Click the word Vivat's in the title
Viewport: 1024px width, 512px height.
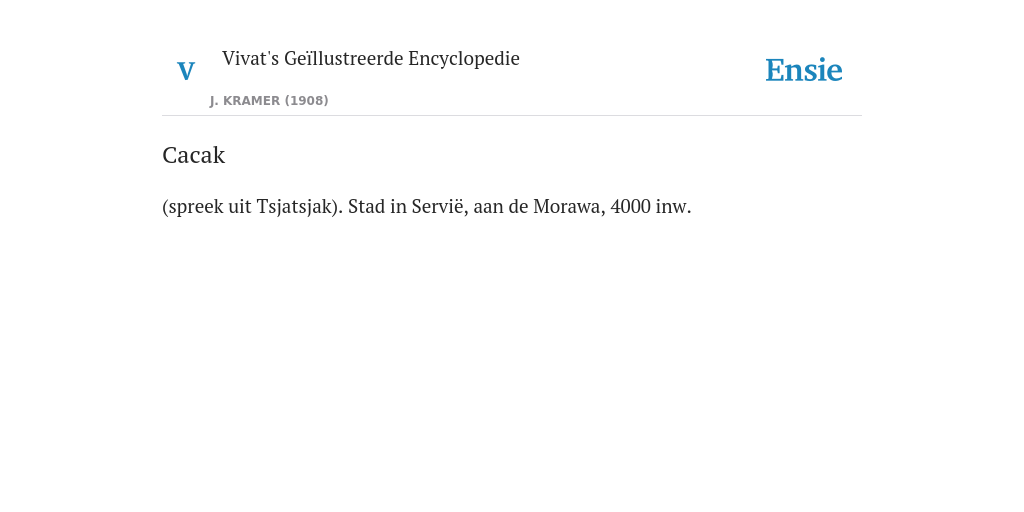point(251,58)
